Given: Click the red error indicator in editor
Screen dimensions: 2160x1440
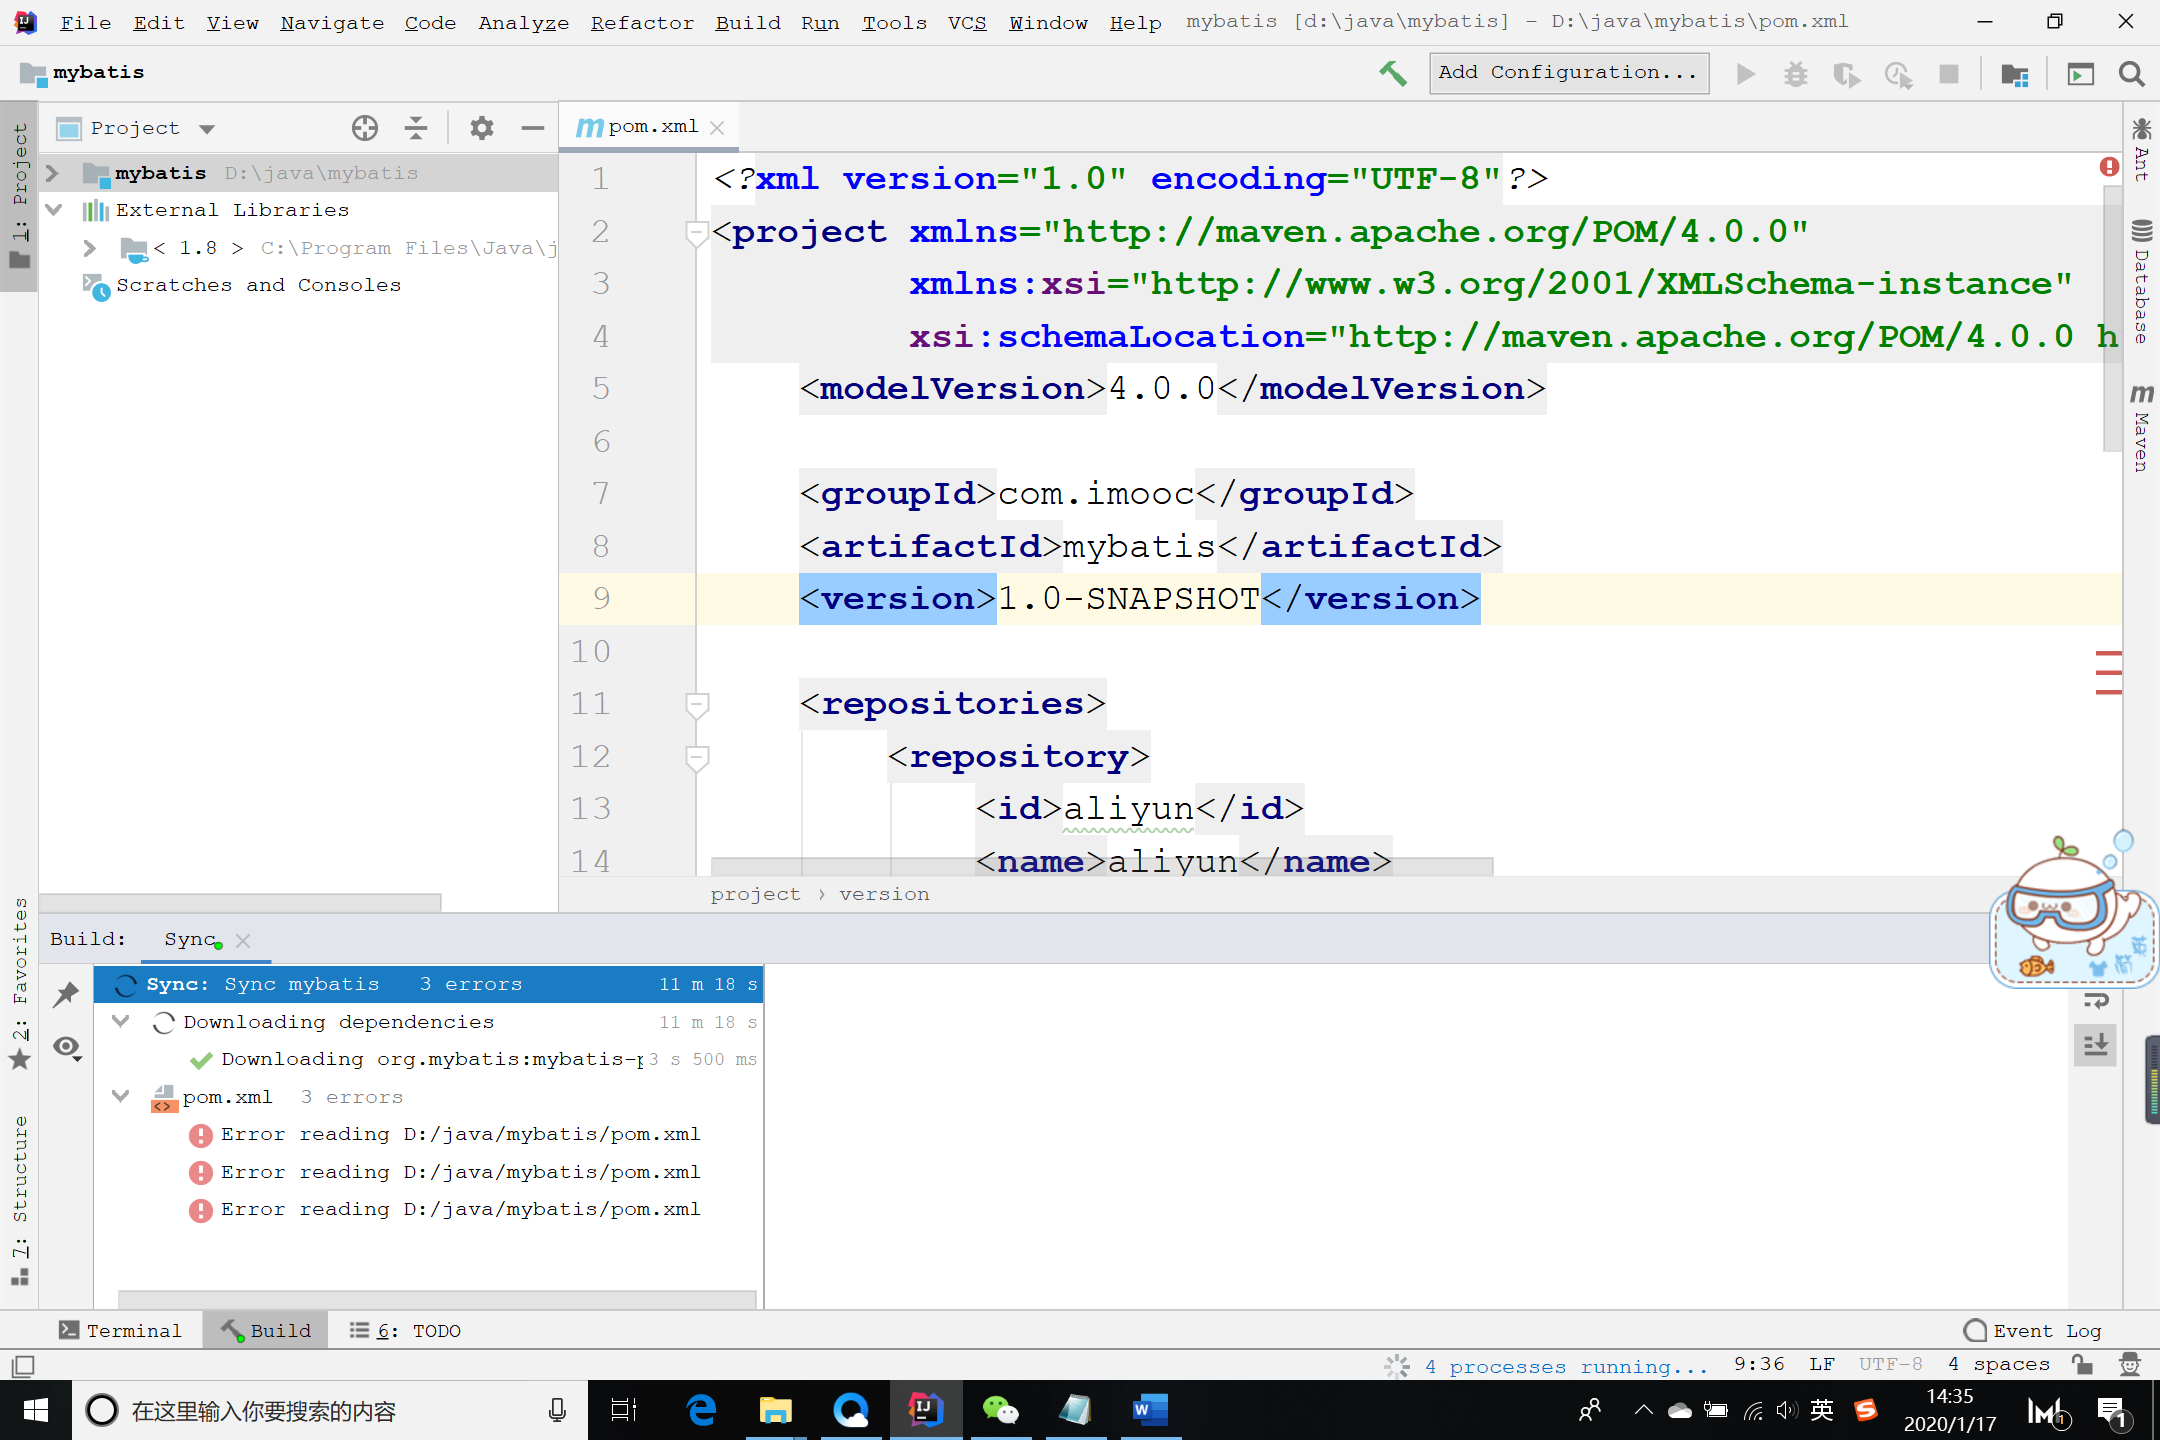Looking at the screenshot, I should tap(2109, 167).
